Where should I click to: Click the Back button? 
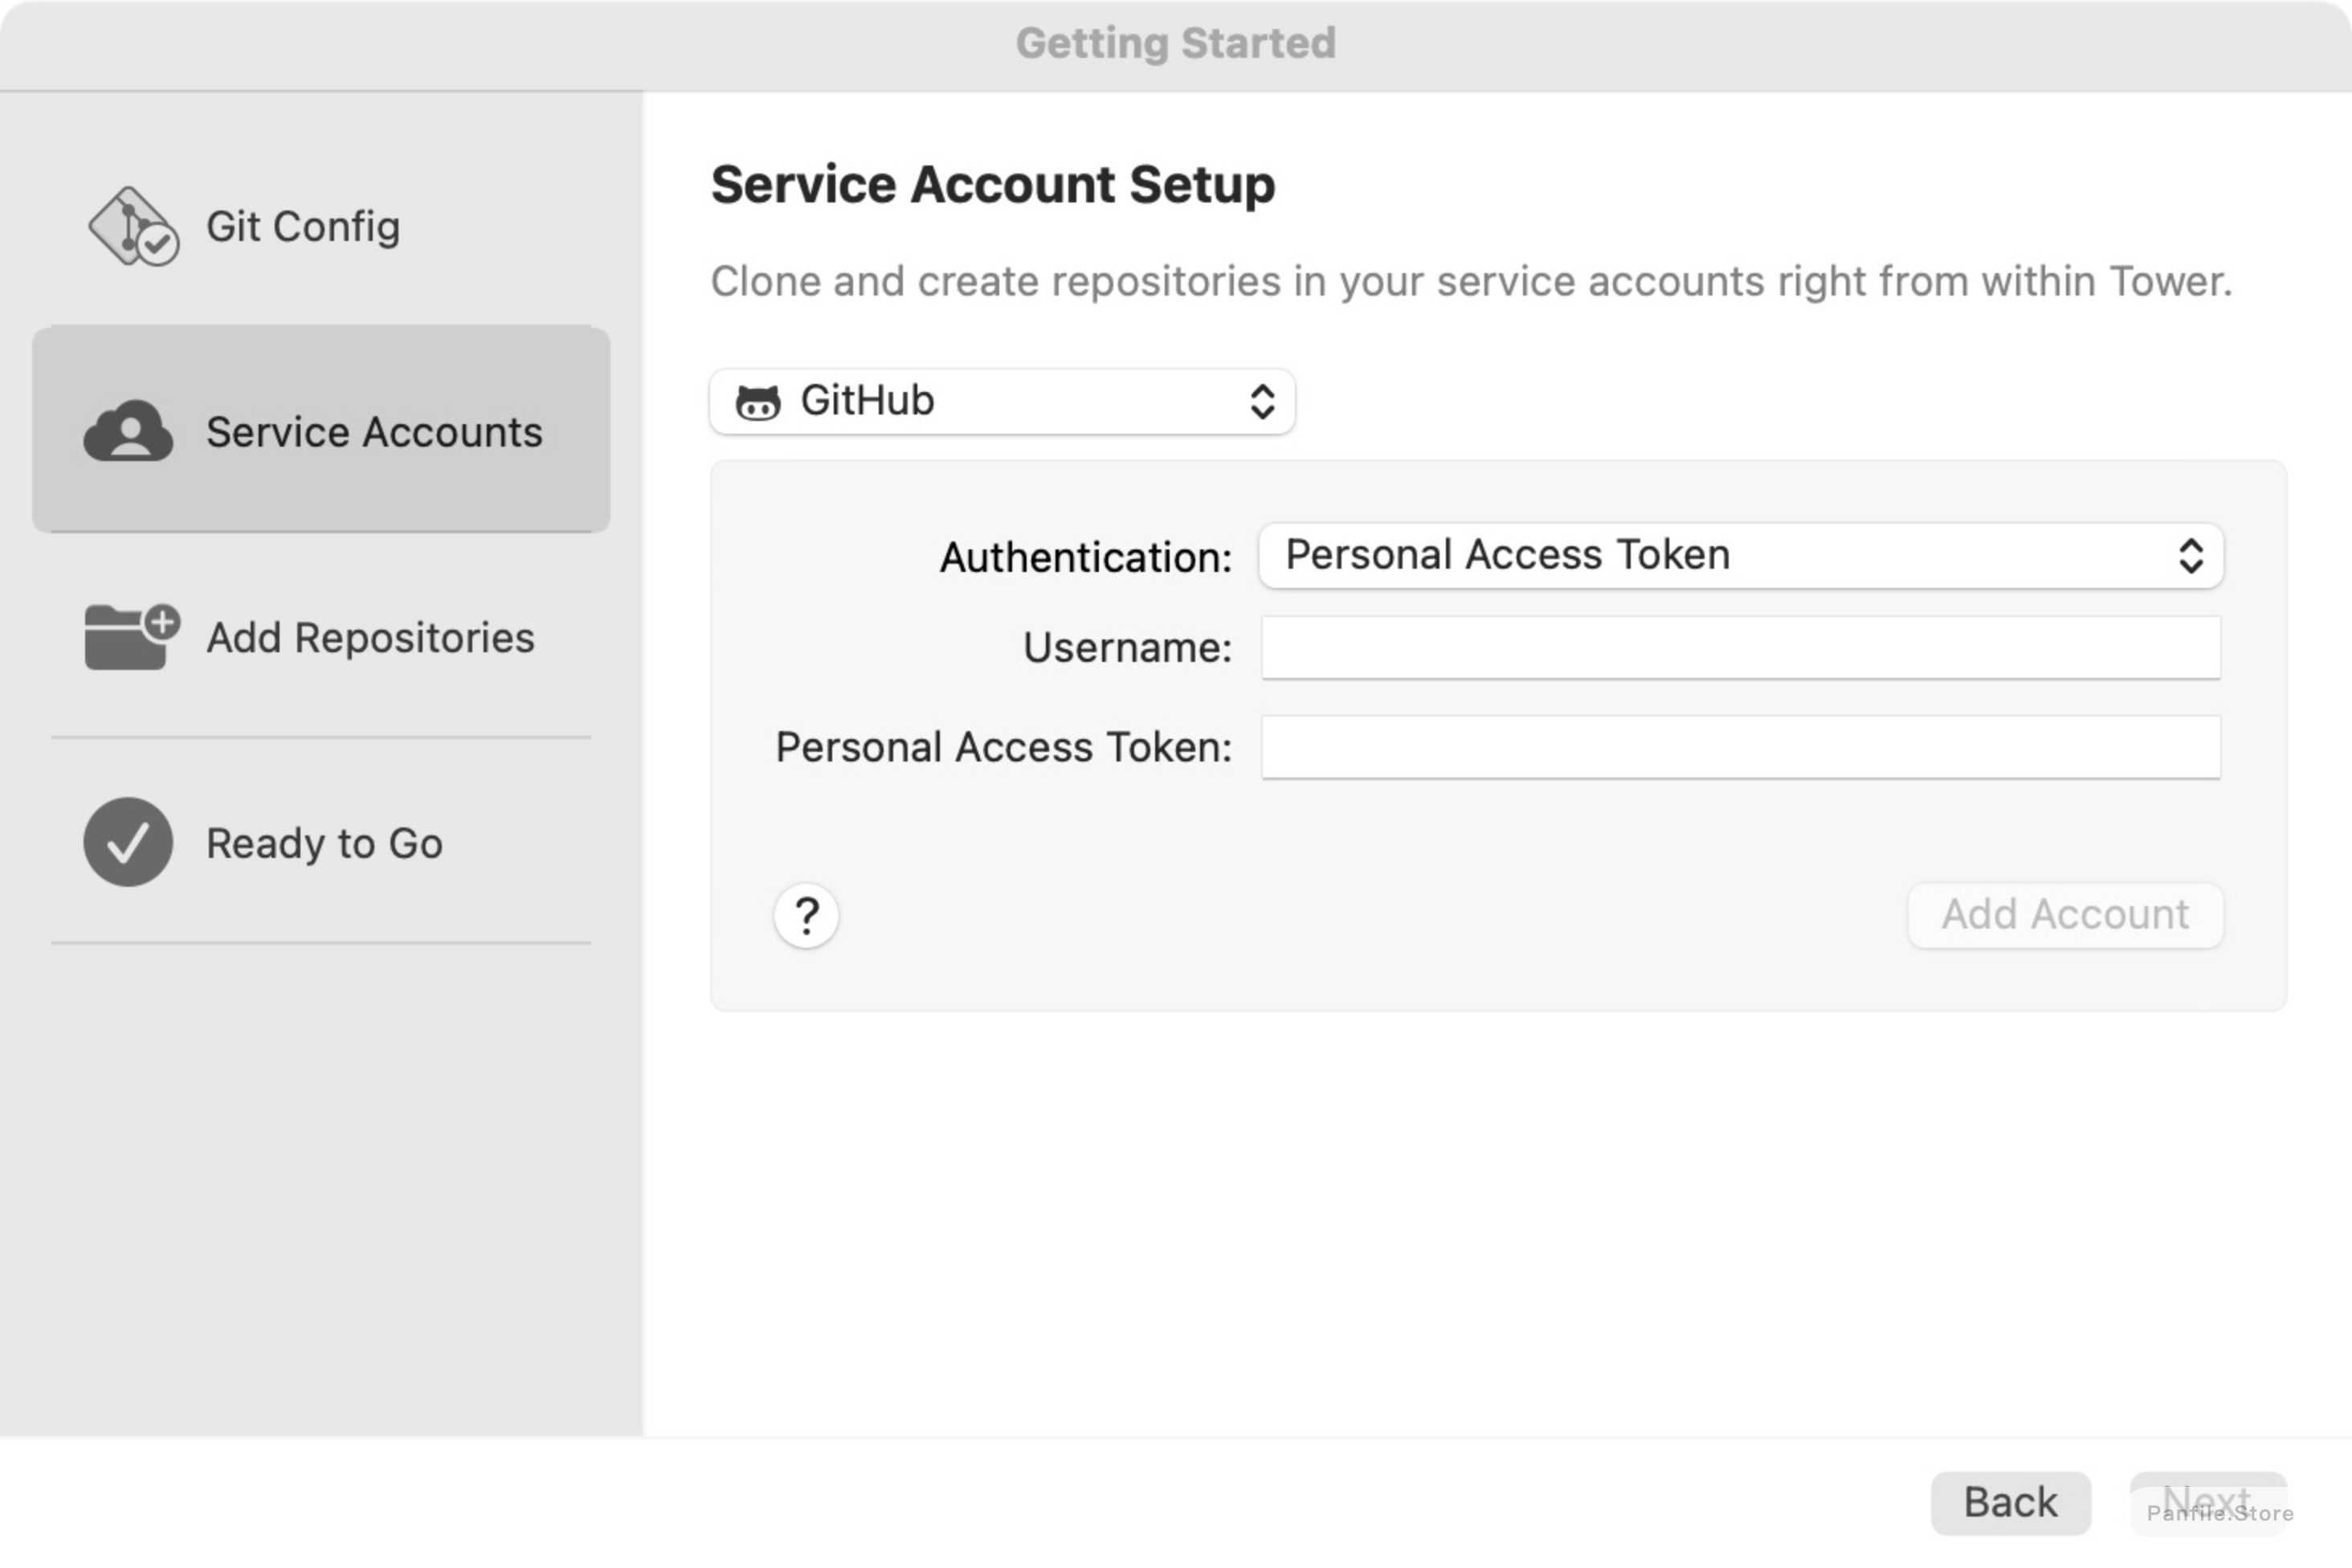(x=2010, y=1502)
